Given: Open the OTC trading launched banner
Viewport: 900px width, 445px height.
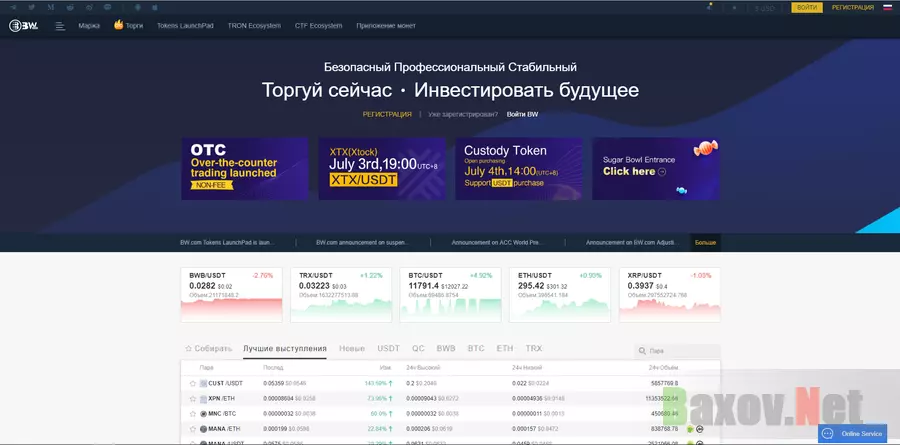Looking at the screenshot, I should coord(245,169).
